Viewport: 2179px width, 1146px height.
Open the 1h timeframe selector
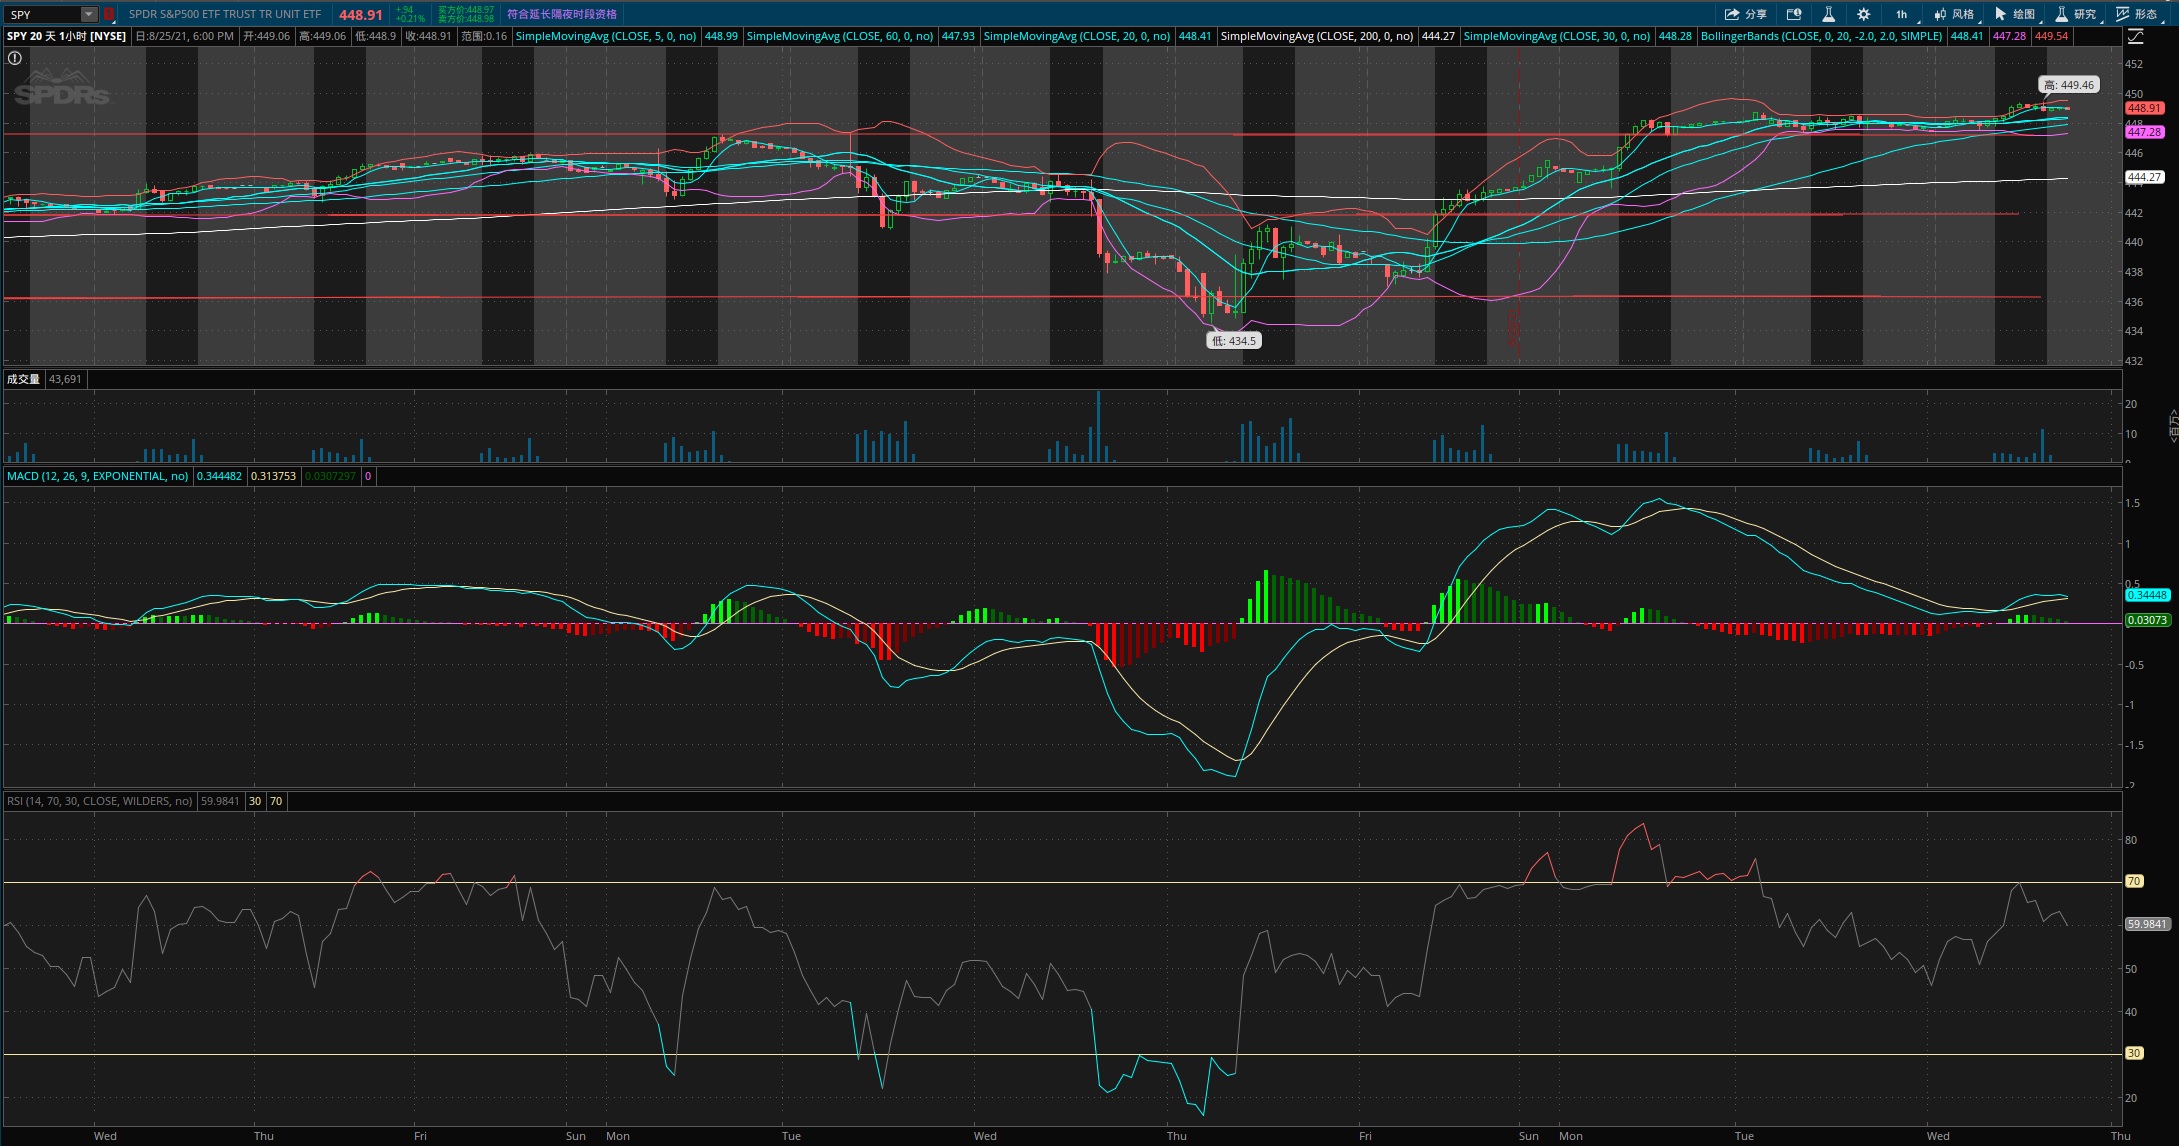(x=1901, y=14)
